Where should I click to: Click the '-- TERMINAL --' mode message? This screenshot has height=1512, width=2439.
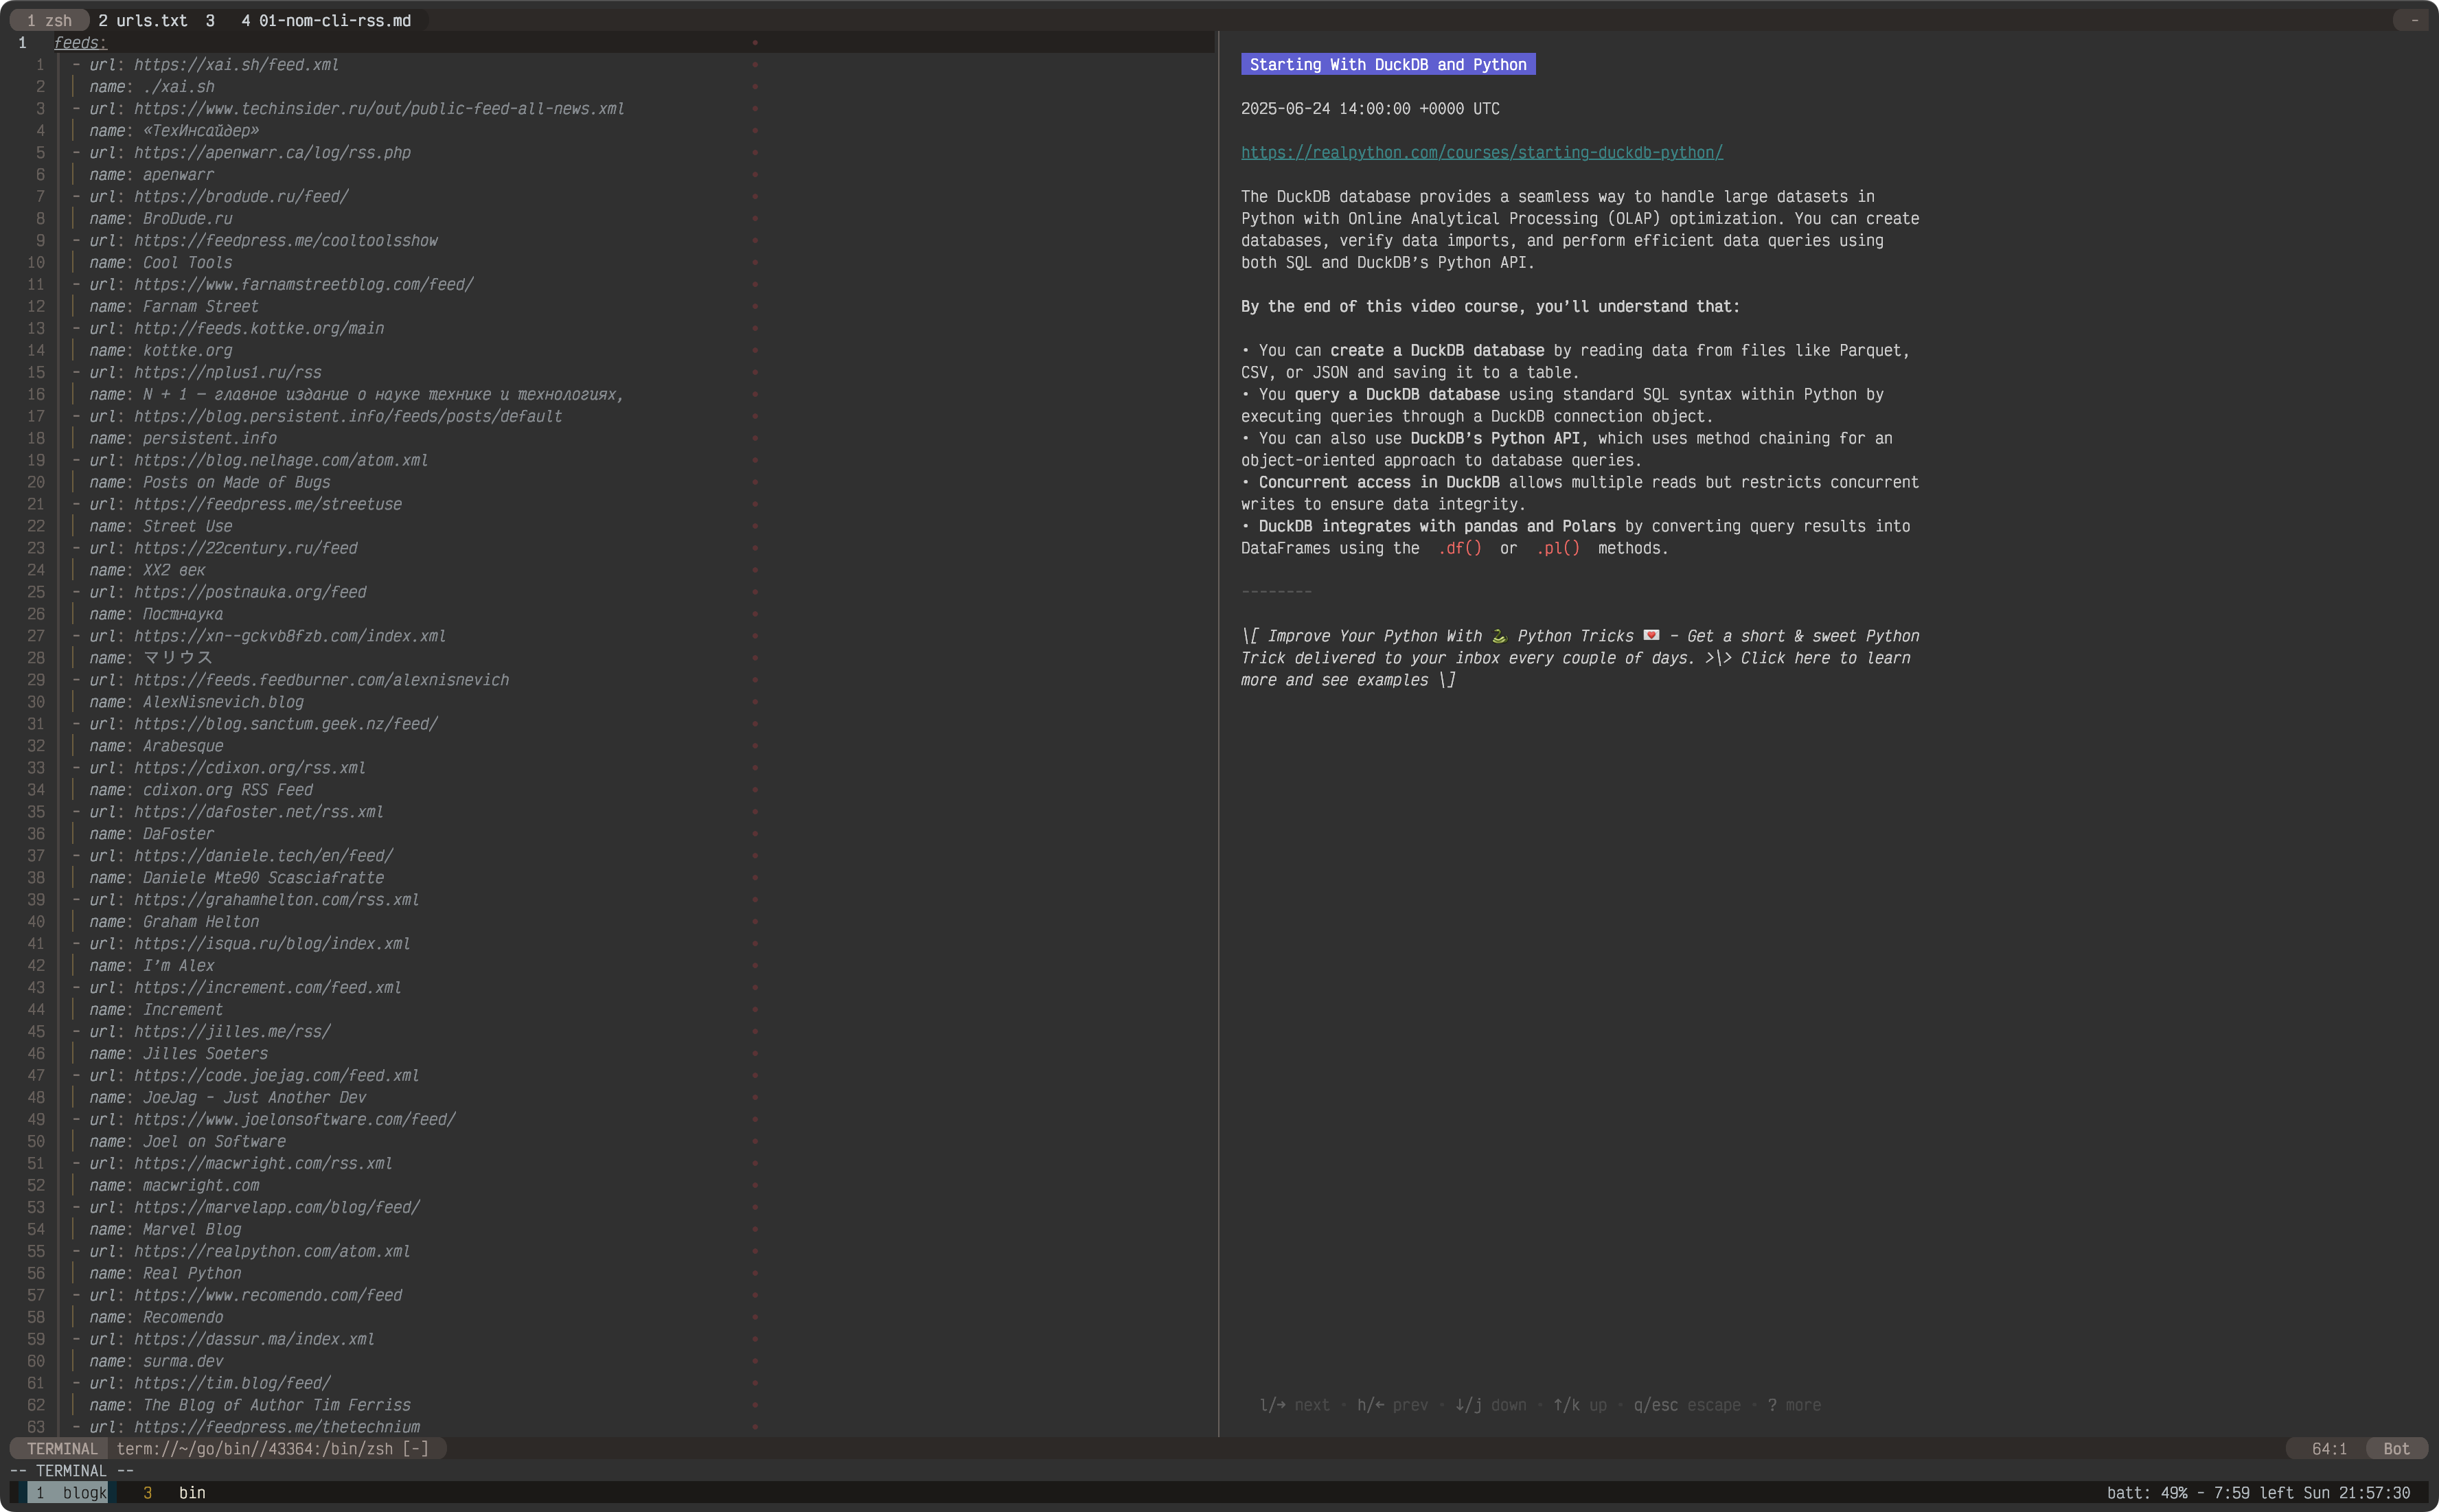pos(72,1470)
